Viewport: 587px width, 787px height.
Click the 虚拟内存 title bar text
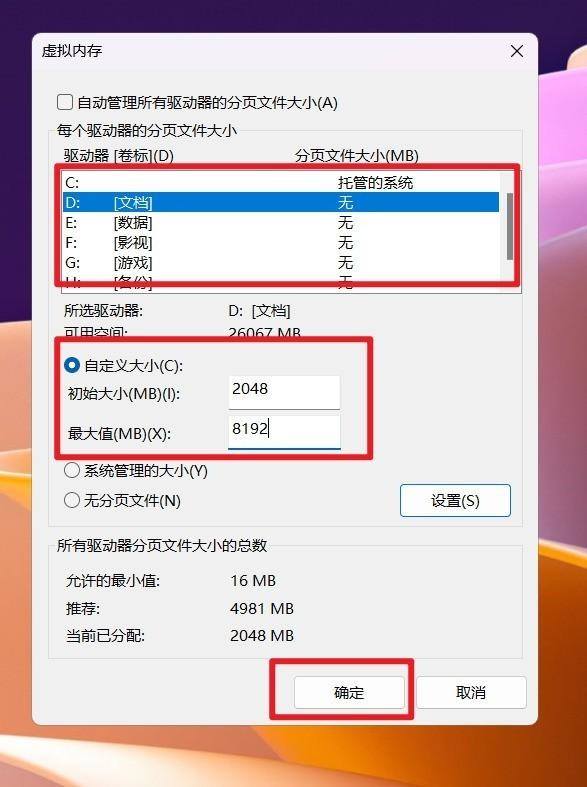[x=72, y=51]
